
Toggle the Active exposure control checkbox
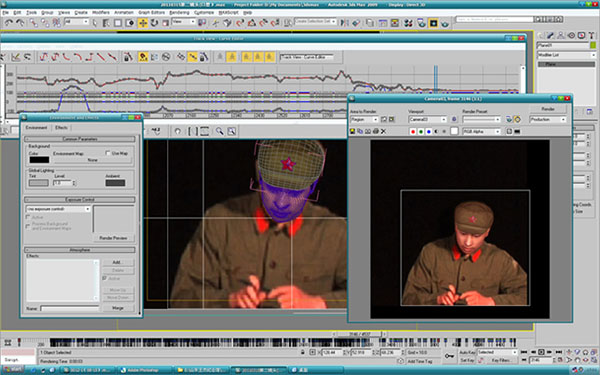point(28,217)
